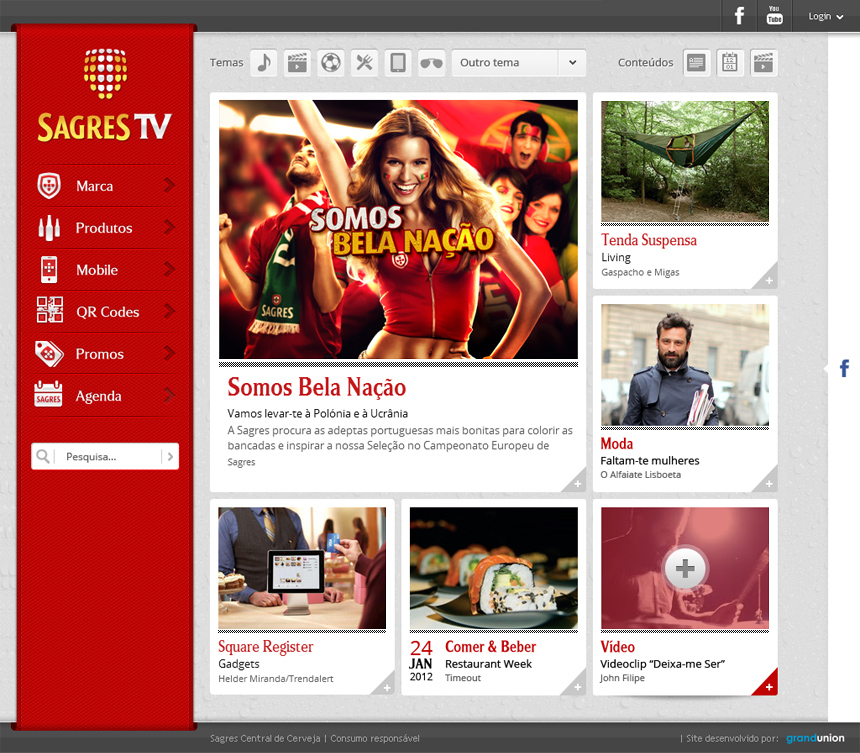This screenshot has height=753, width=860.
Task: Click the Mobile phone icon
Action: coord(49,269)
